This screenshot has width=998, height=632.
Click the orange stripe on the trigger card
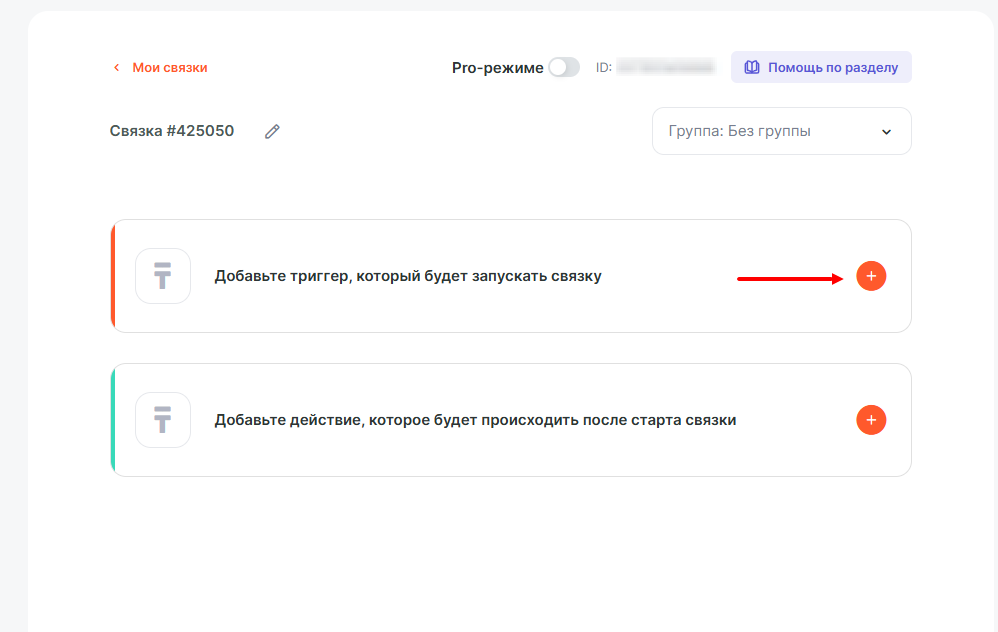113,276
